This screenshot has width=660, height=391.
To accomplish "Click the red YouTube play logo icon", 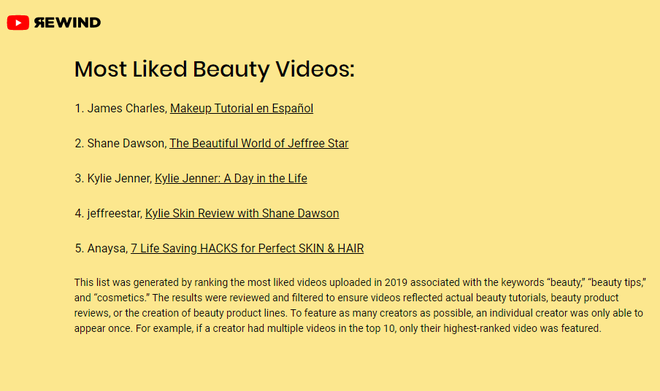I will pyautogui.click(x=18, y=23).
